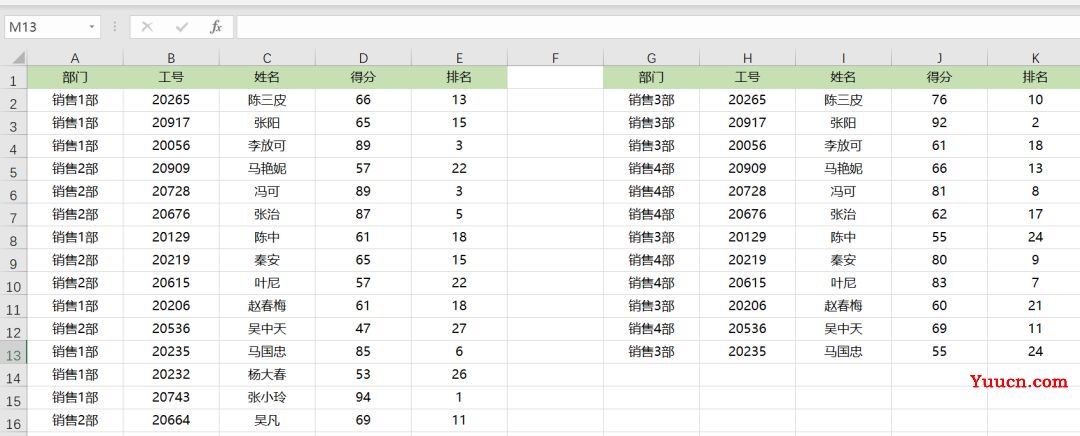
Task: Click the cell with name 张小玲
Action: click(x=267, y=397)
